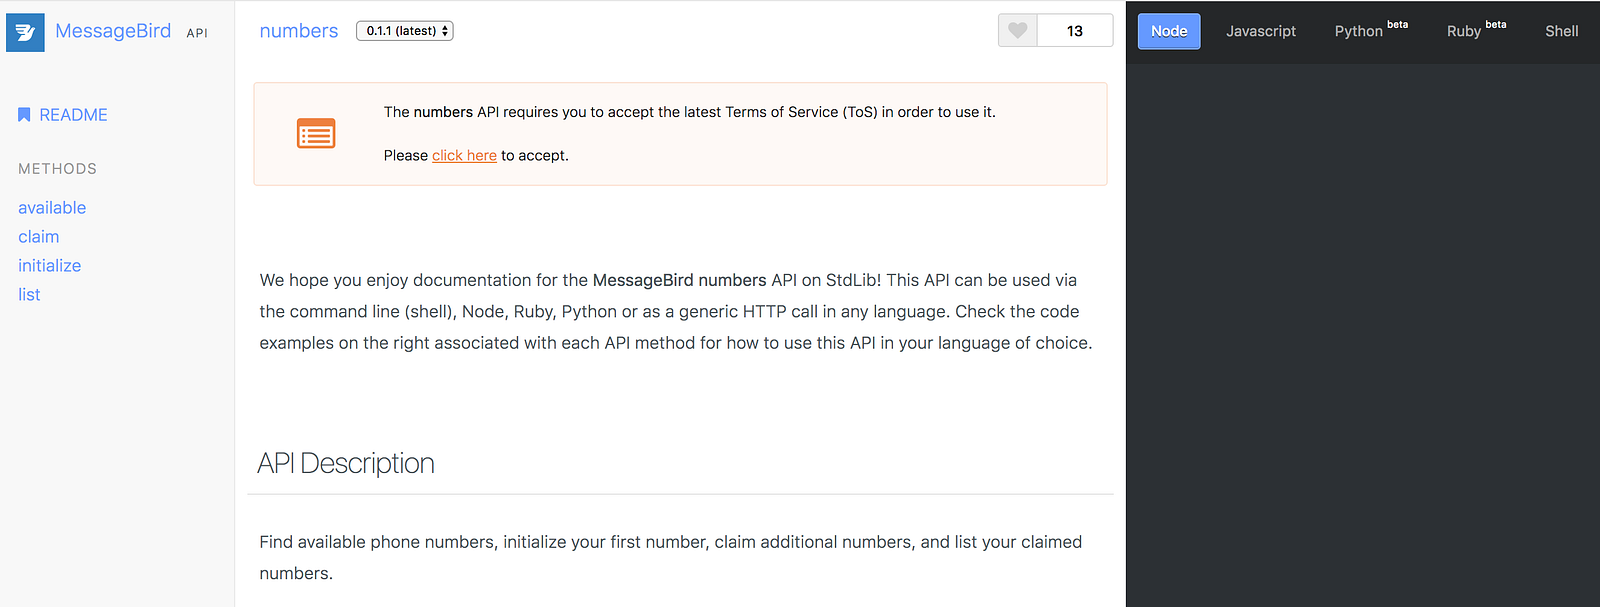1600x607 pixels.
Task: Click the favorites count 13
Action: (x=1074, y=31)
